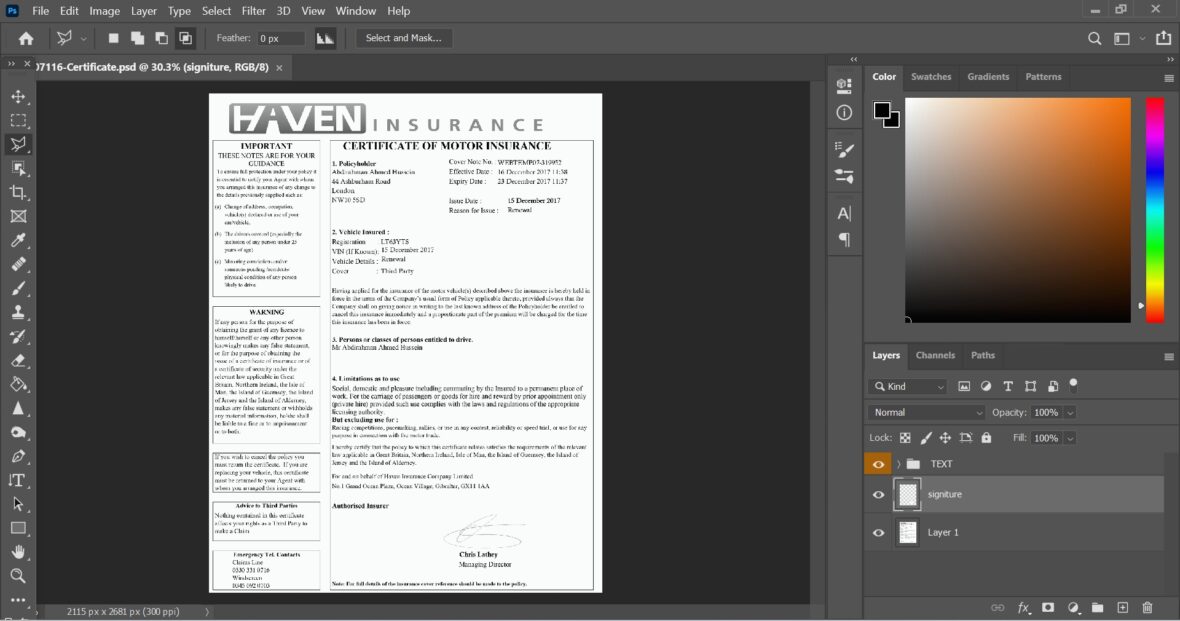Delete the selected layer via trash icon

pos(1147,607)
